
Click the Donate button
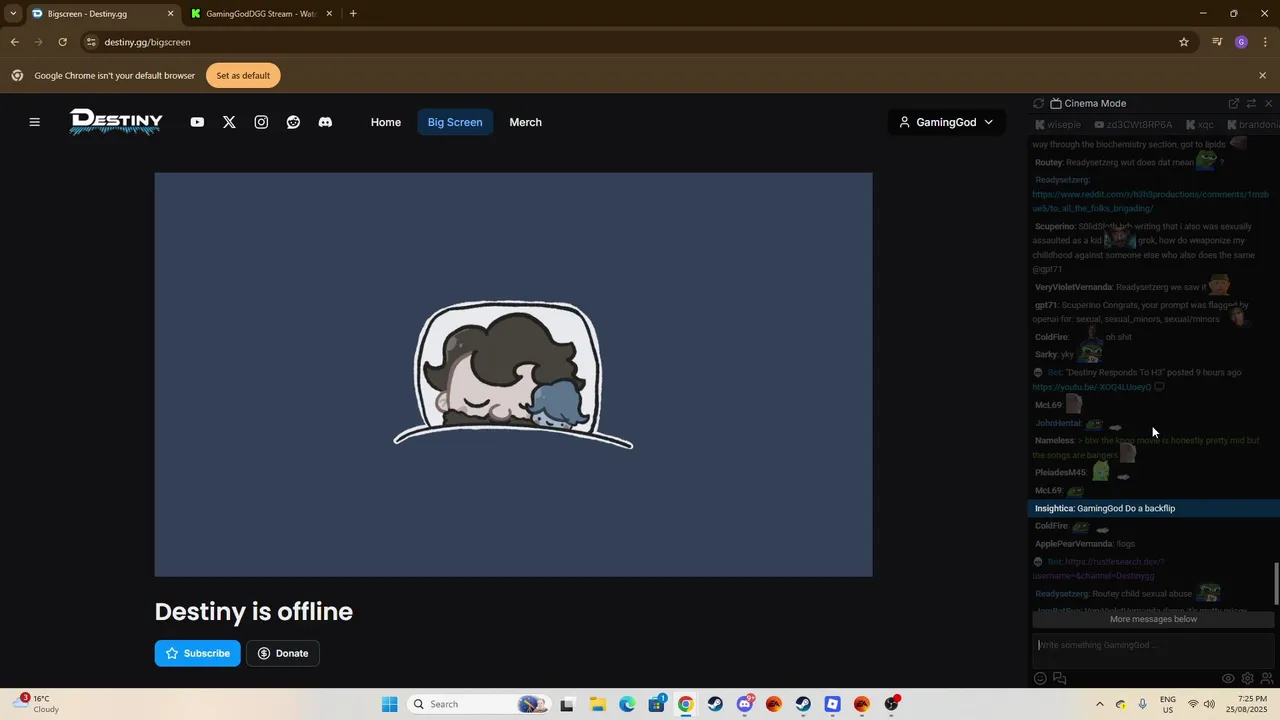pyautogui.click(x=283, y=653)
